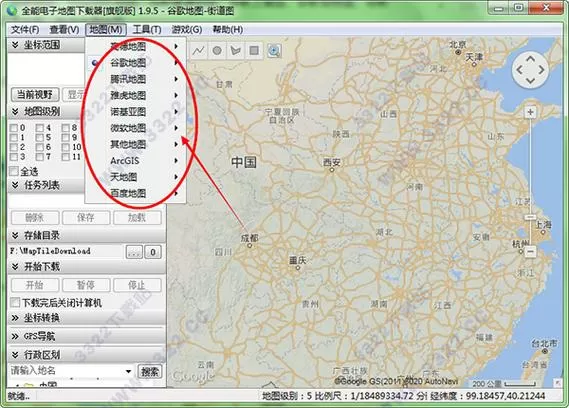
Task: Open the 其他地图 submenu
Action: click(136, 144)
